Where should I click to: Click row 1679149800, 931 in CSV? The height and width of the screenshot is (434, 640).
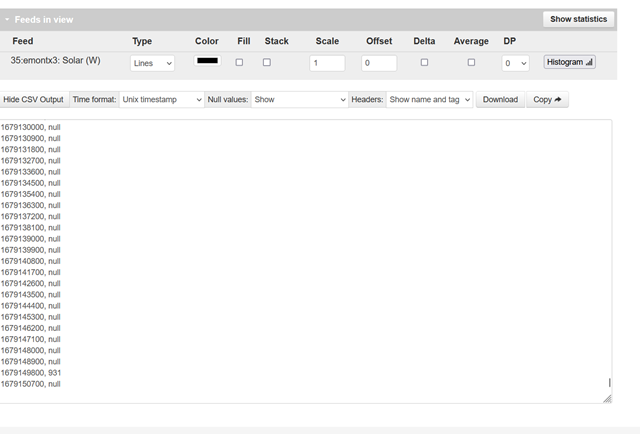(31, 373)
